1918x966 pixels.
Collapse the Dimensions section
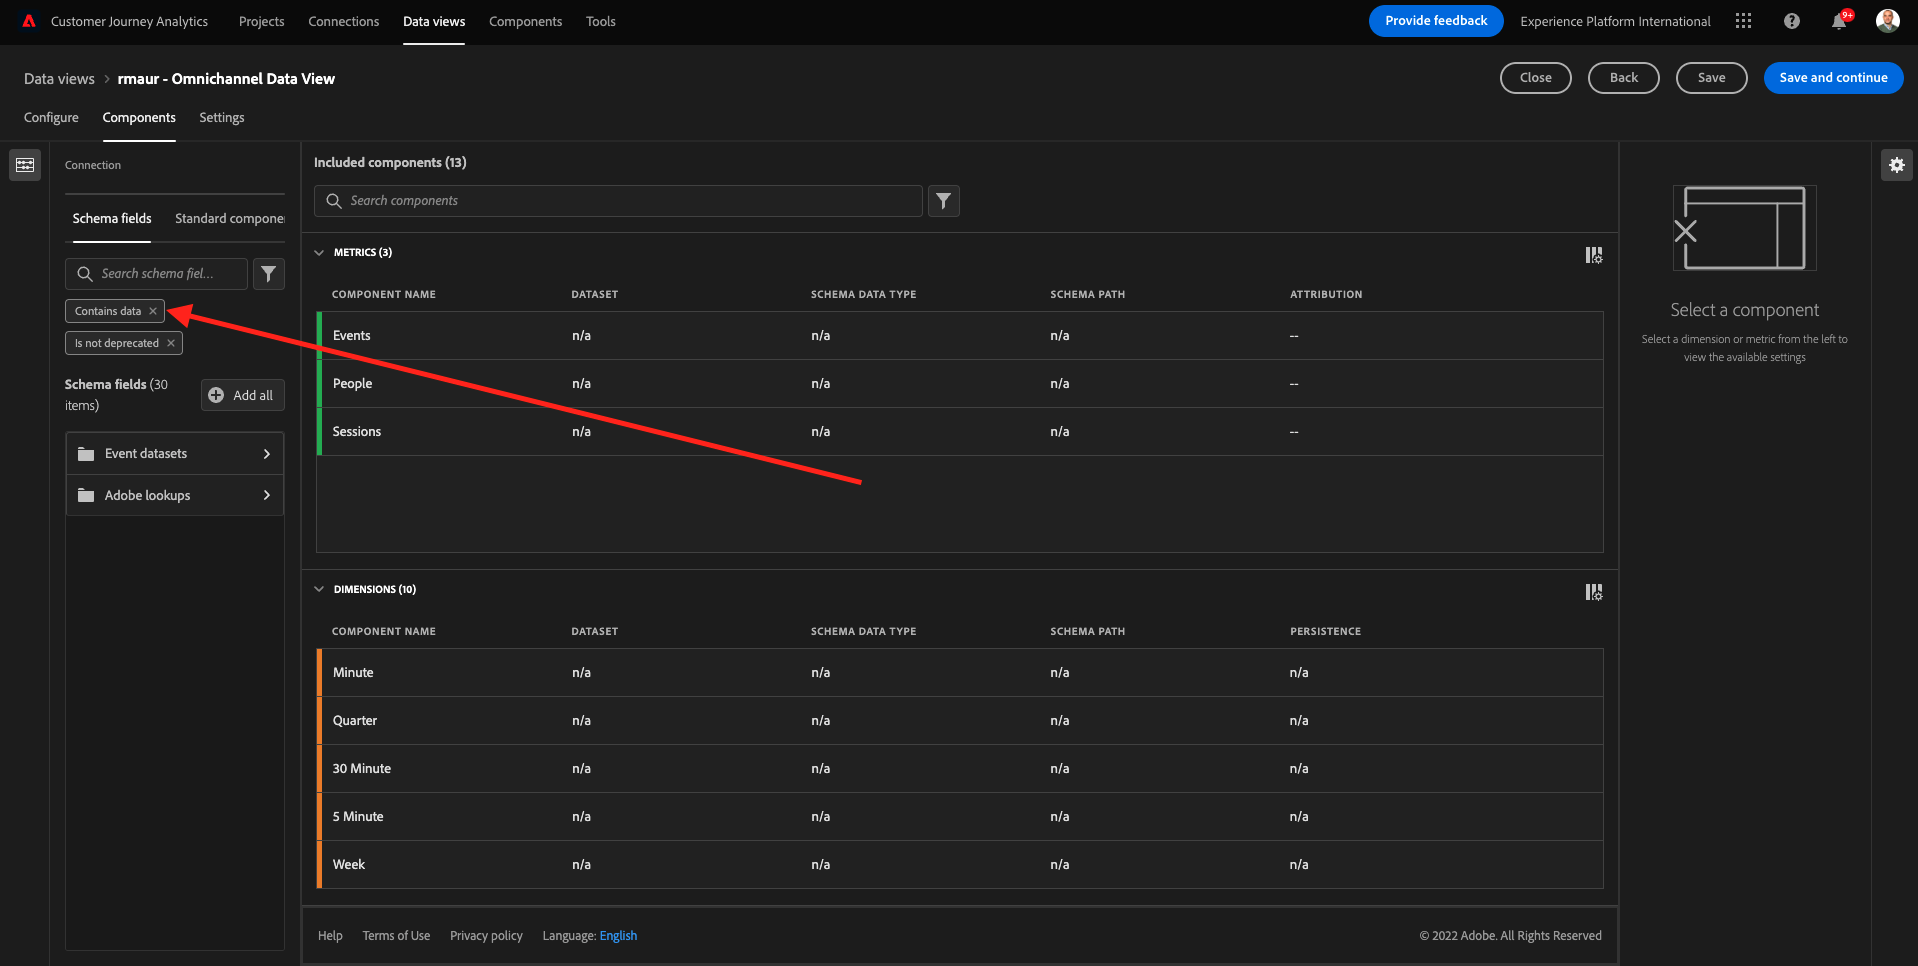click(319, 590)
